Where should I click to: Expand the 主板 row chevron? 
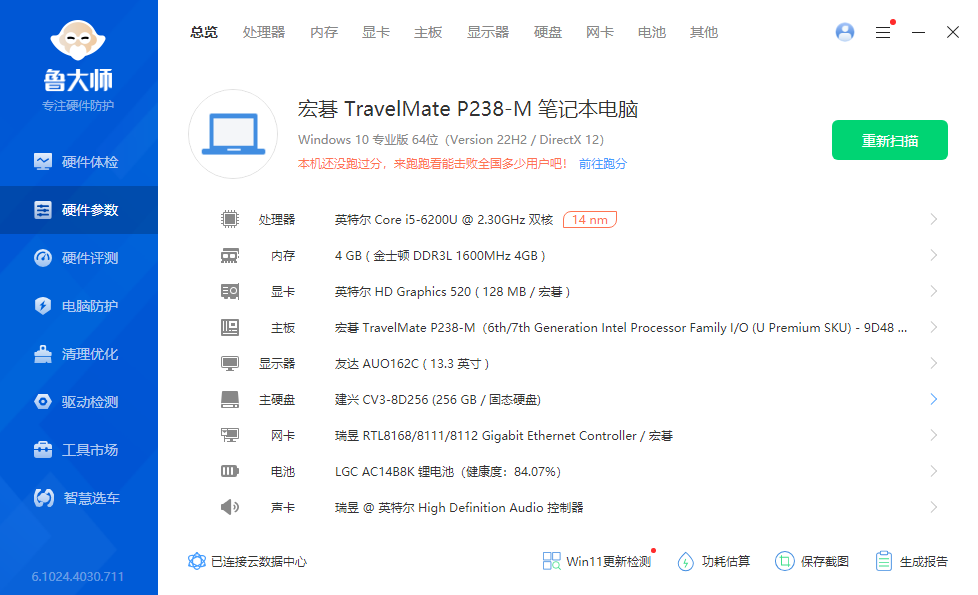coord(934,327)
